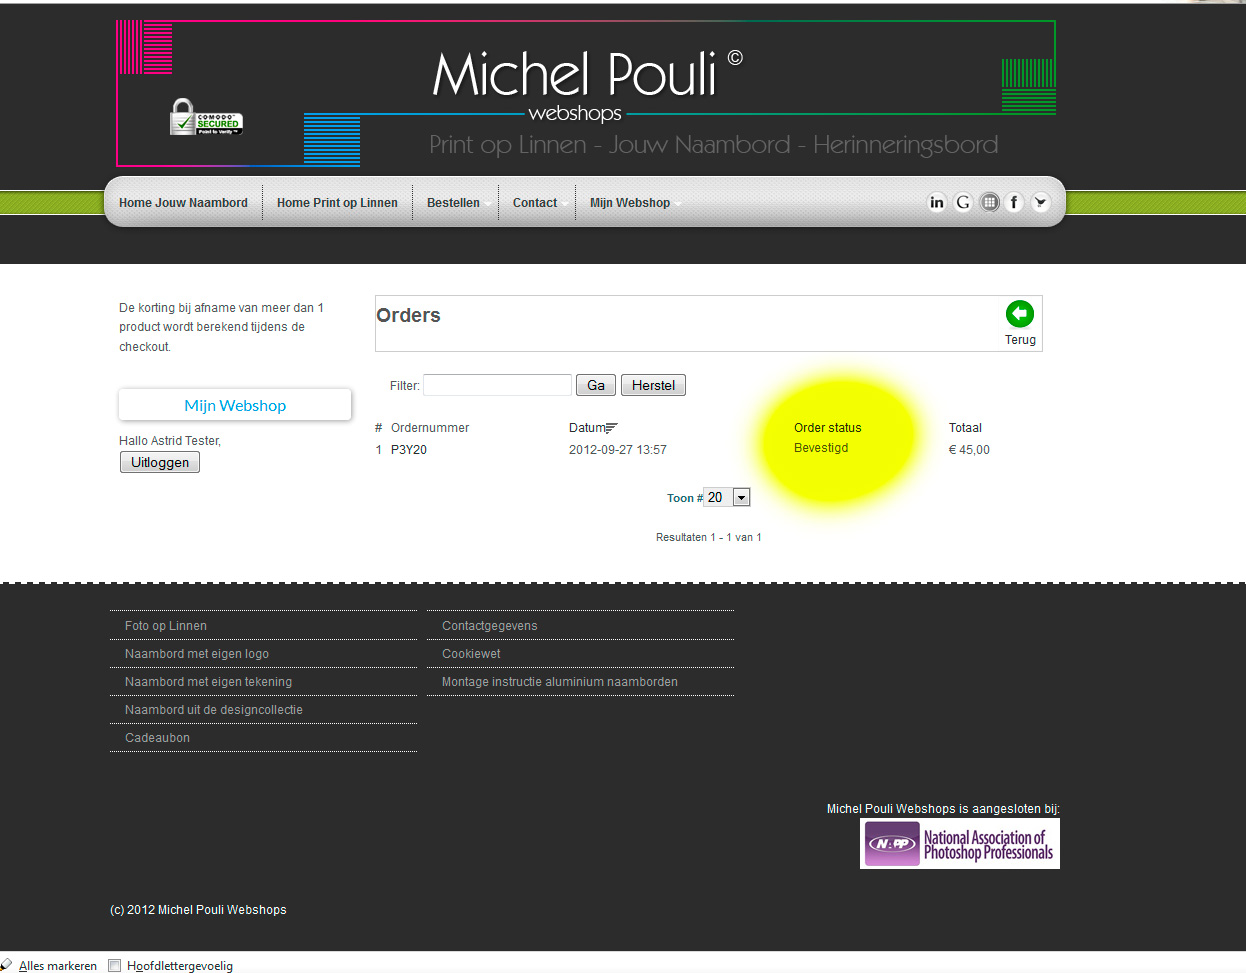Open Naambord met eigen tekening link
This screenshot has height=973, width=1246.
[x=208, y=682]
